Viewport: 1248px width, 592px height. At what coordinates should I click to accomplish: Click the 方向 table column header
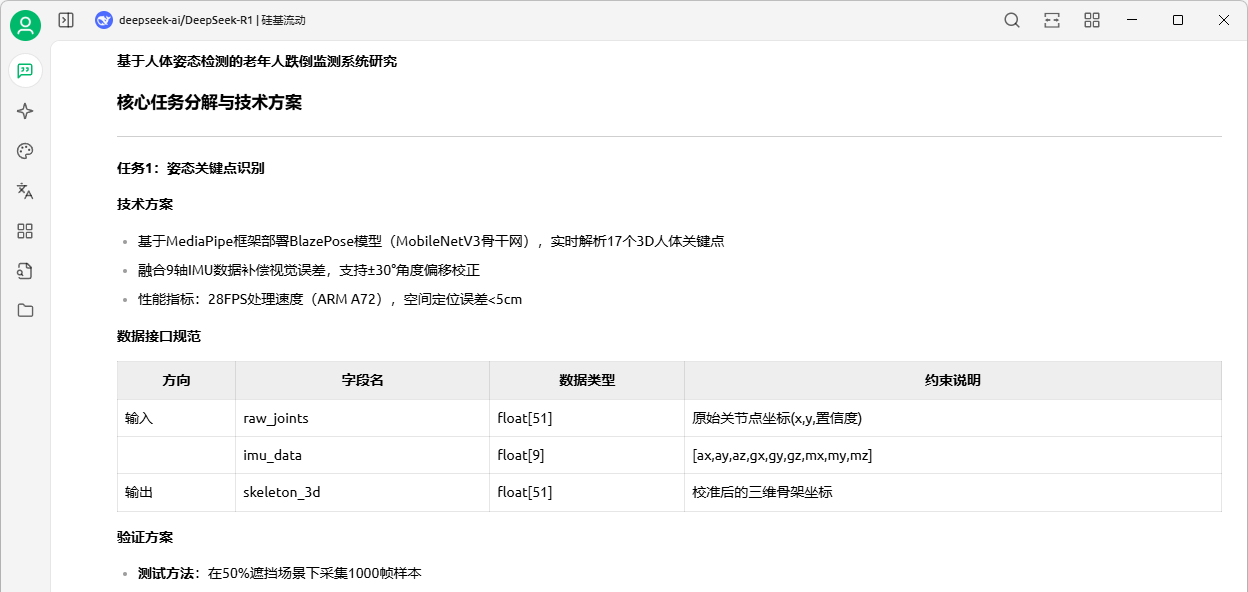[x=176, y=380]
